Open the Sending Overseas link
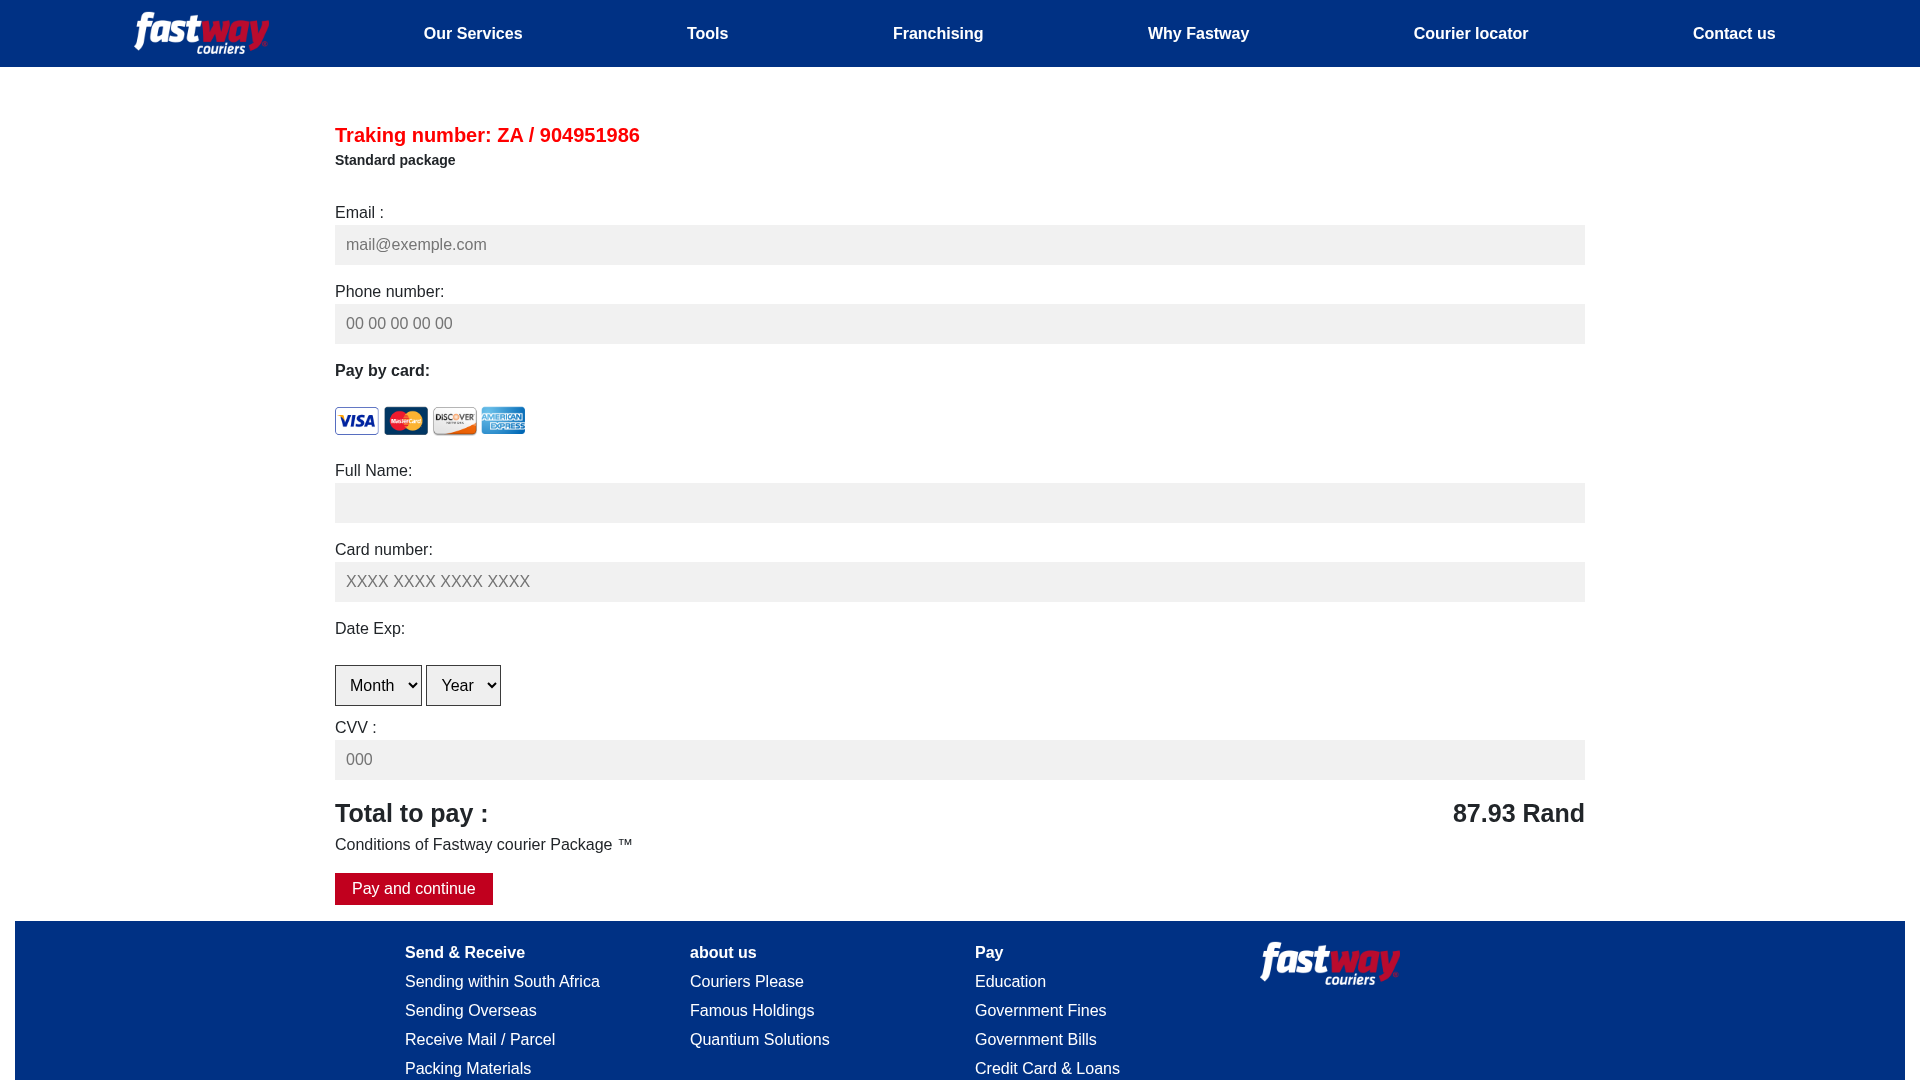This screenshot has width=1920, height=1080. click(x=471, y=1011)
